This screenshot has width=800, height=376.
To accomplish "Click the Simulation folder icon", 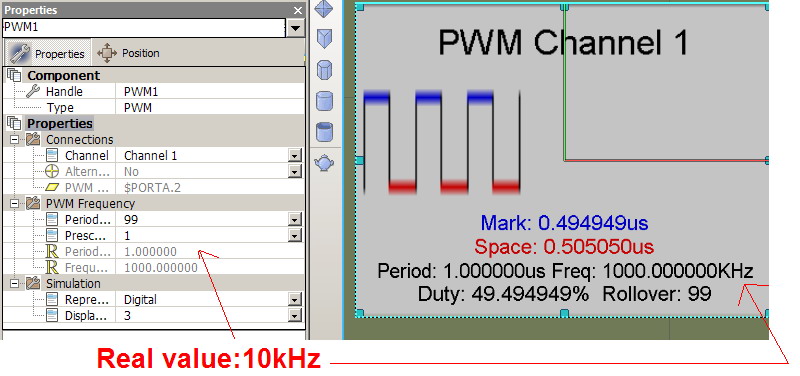I will (33, 283).
